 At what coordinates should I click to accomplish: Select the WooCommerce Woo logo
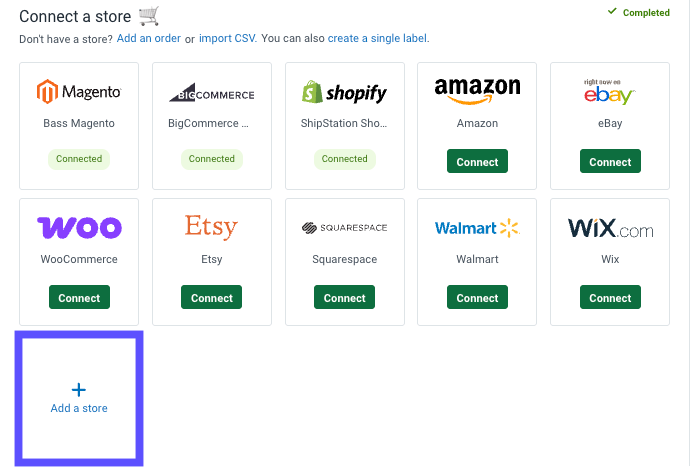pos(79,227)
